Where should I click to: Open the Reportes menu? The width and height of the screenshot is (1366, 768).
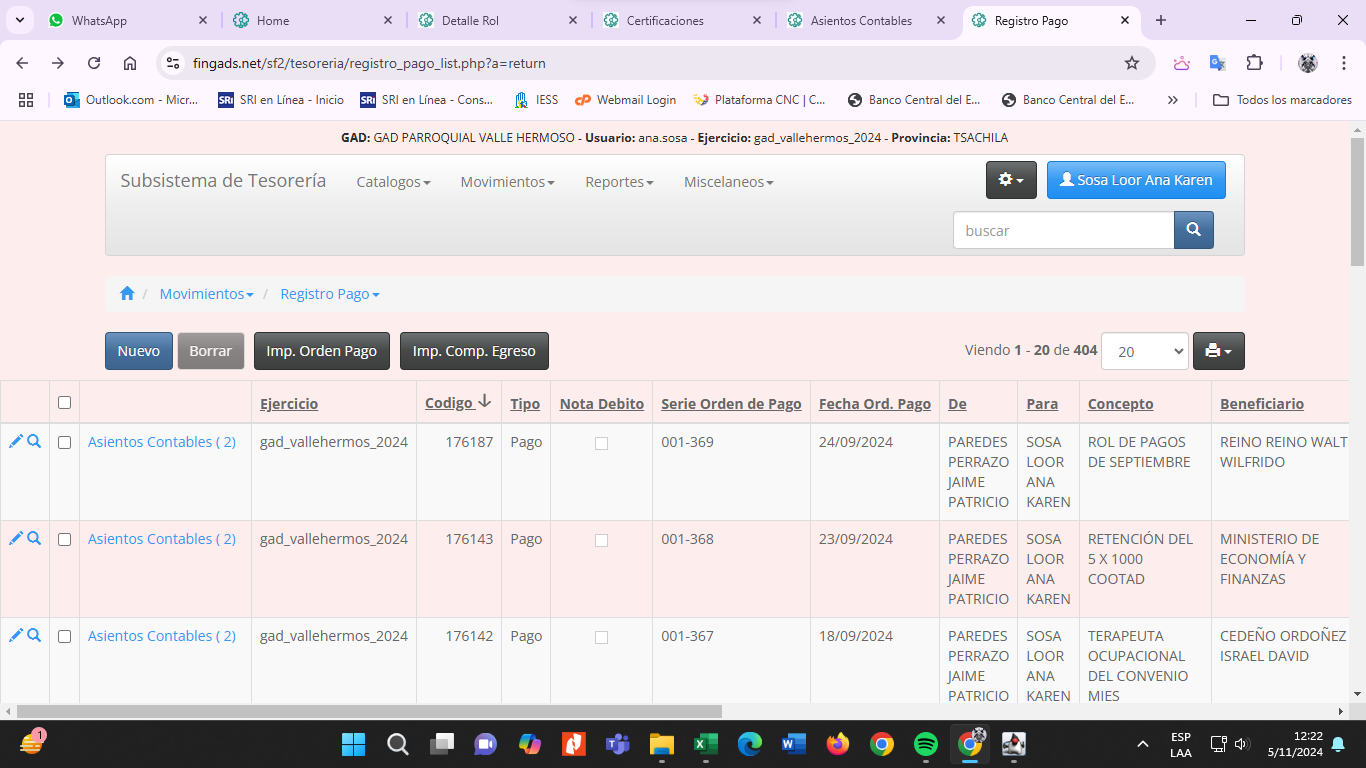point(619,182)
